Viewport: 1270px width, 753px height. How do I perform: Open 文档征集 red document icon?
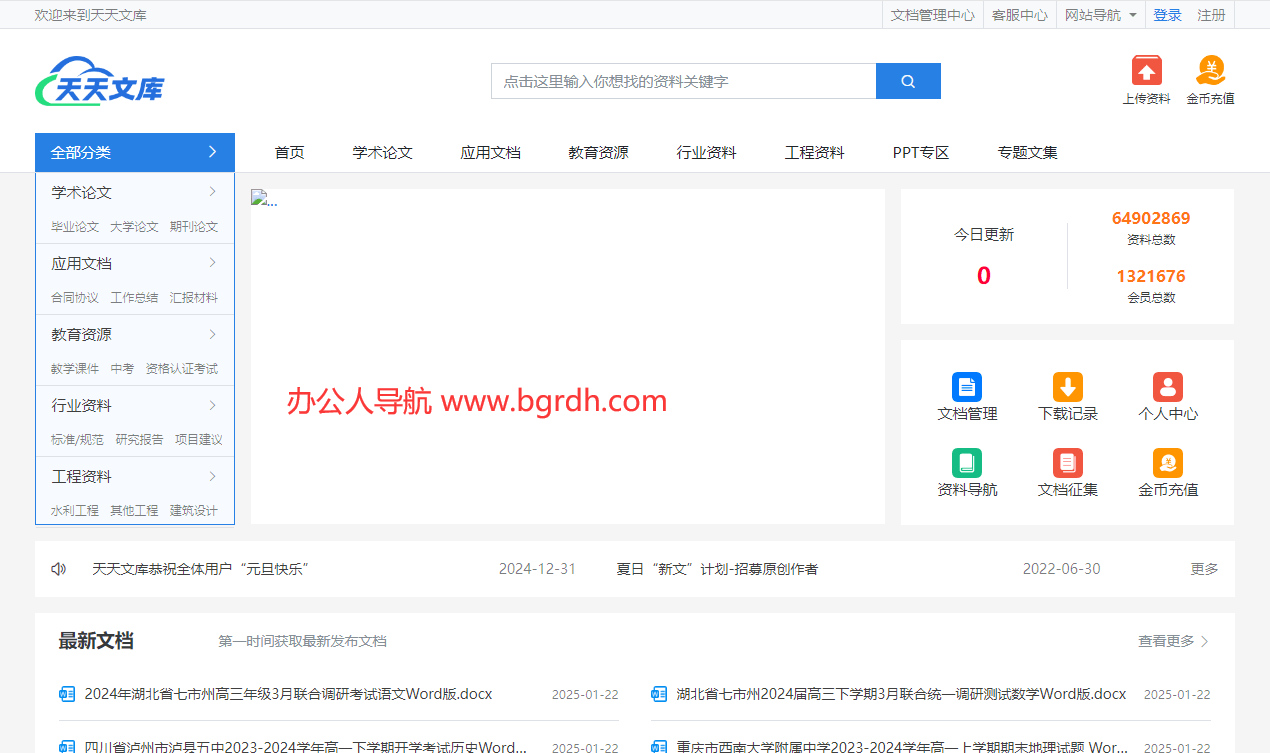(x=1068, y=463)
